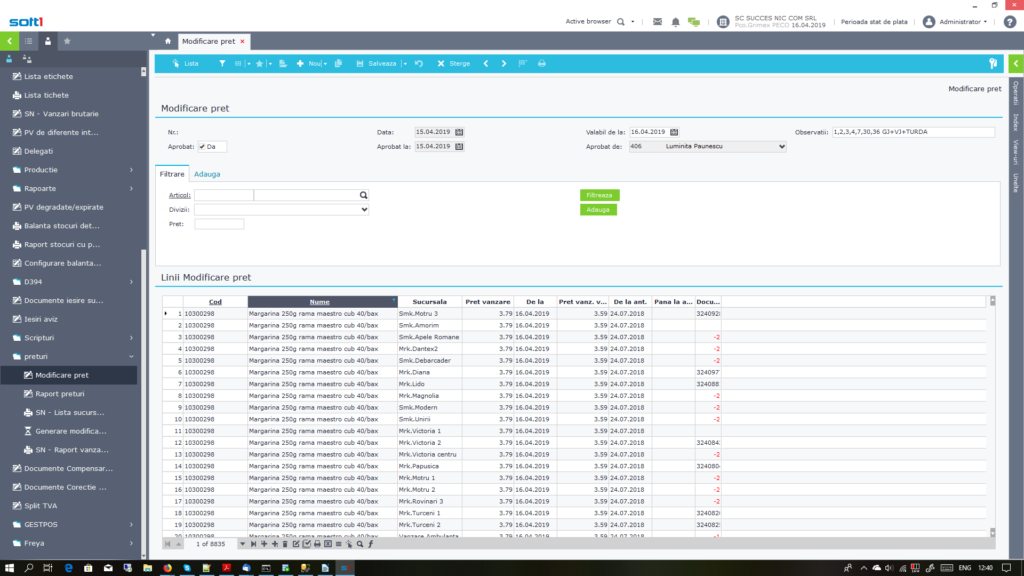
Task: Click the Salveaza button
Action: click(376, 63)
